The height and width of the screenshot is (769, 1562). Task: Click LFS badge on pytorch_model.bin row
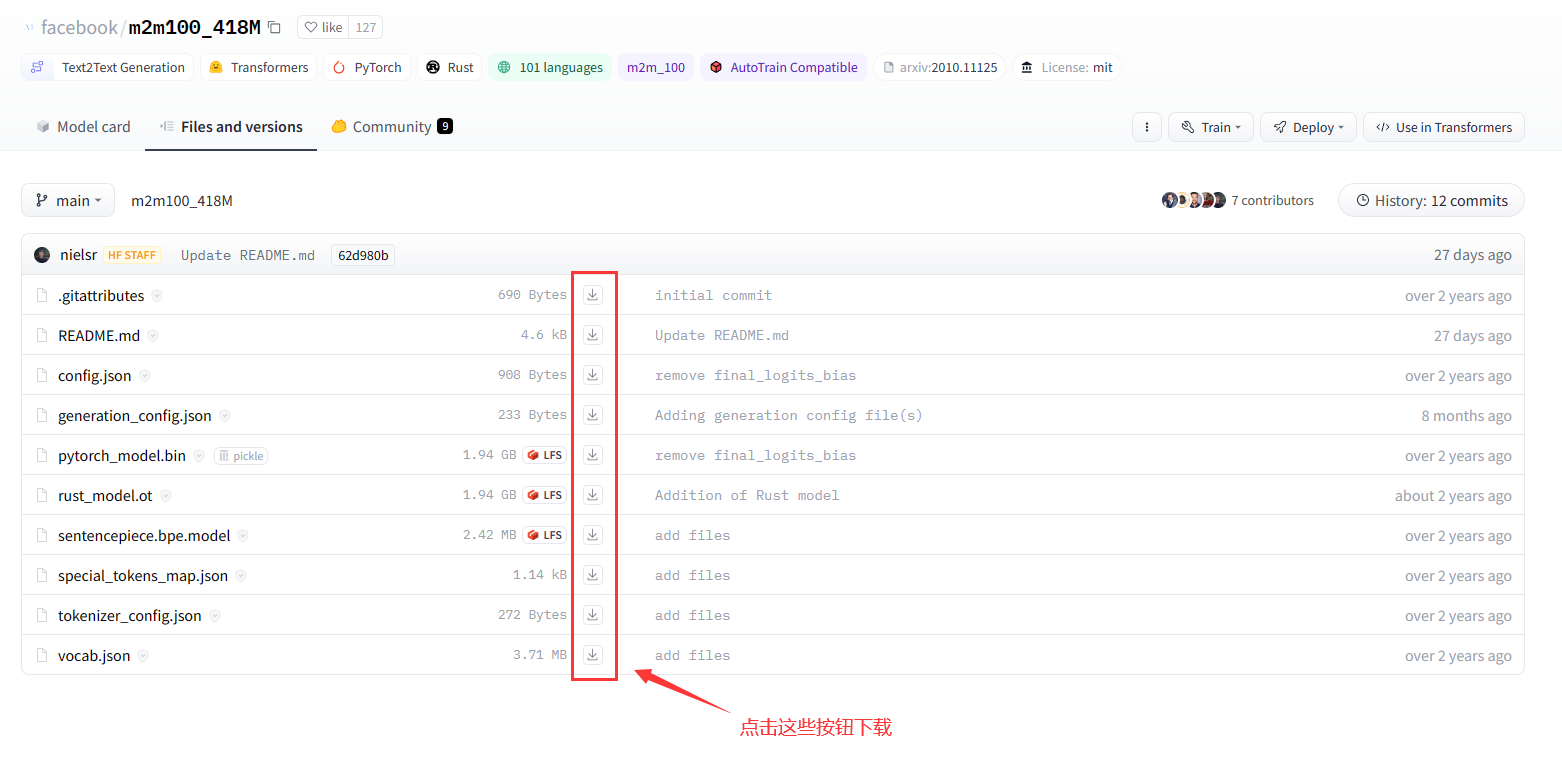pos(545,455)
